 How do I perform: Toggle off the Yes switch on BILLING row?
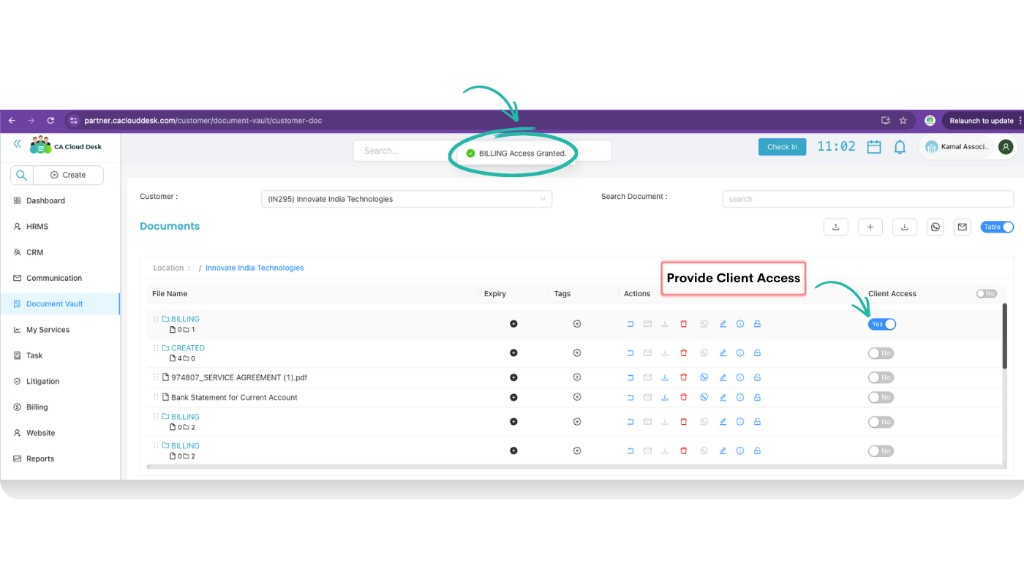point(880,323)
